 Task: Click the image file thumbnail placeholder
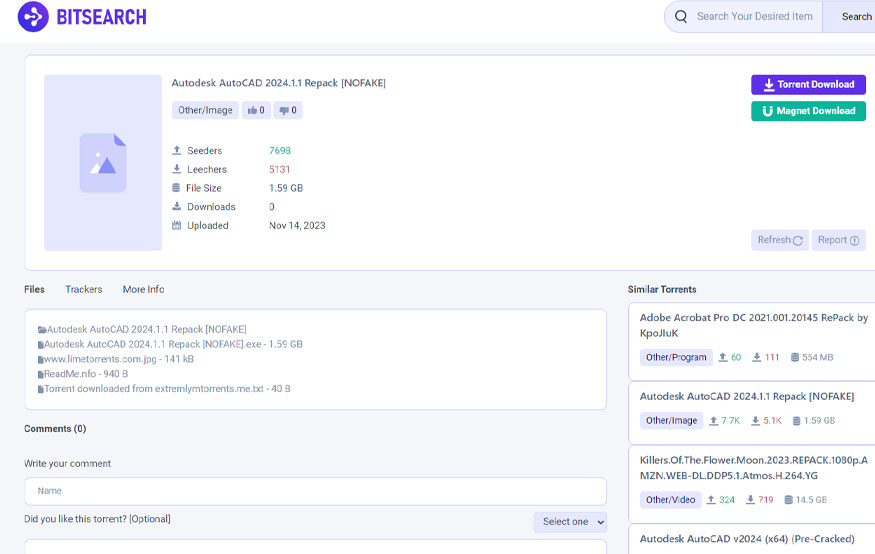click(103, 162)
